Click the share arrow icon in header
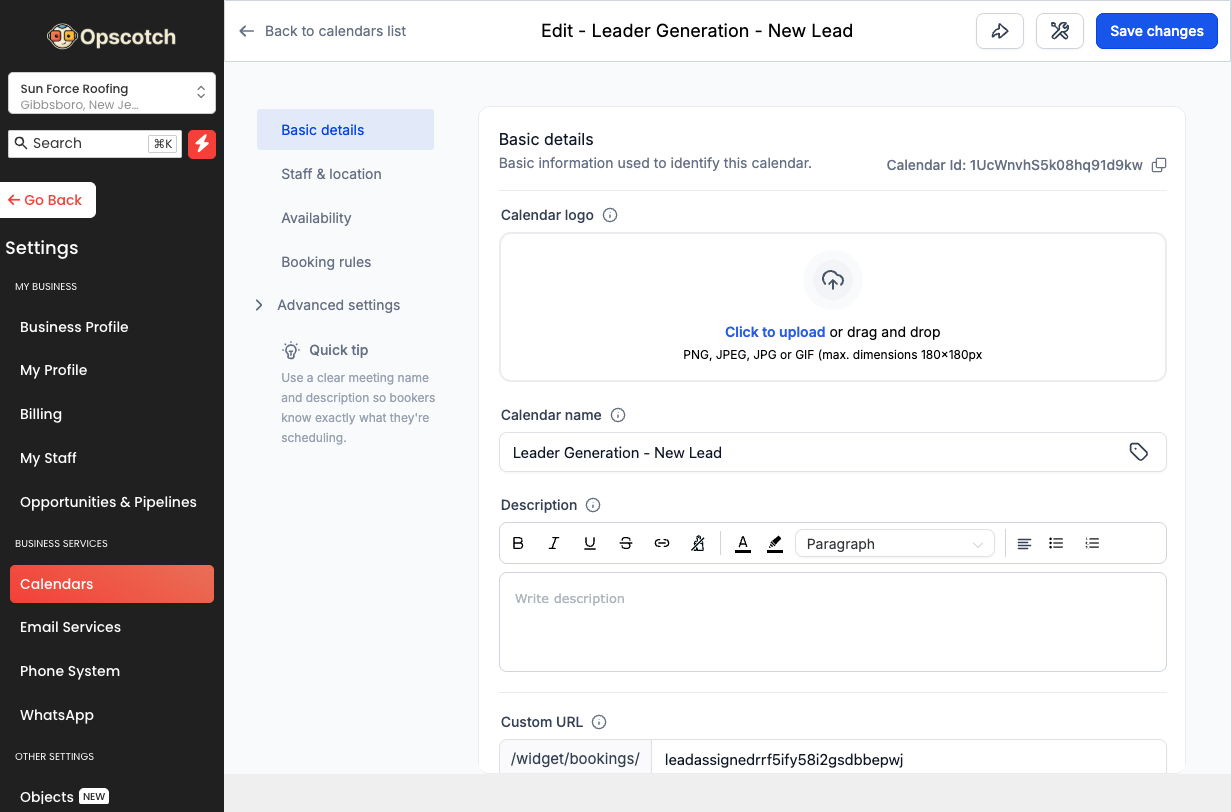The height and width of the screenshot is (812, 1231). pos(999,31)
